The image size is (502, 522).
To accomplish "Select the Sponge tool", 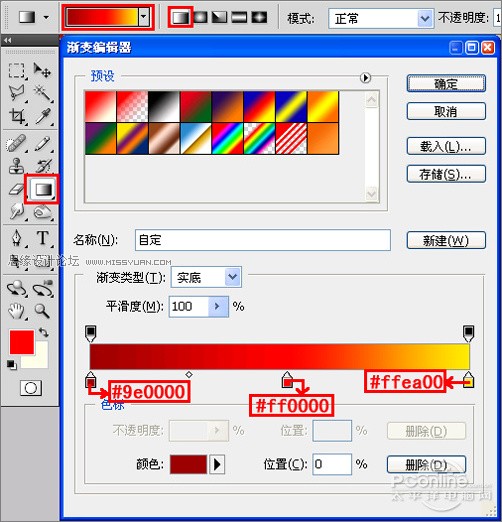I will click(42, 211).
